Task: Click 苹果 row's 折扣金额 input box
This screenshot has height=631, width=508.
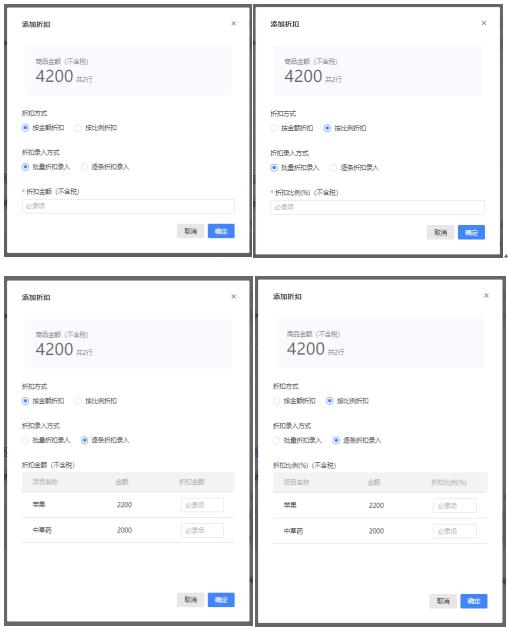Action: tap(202, 505)
